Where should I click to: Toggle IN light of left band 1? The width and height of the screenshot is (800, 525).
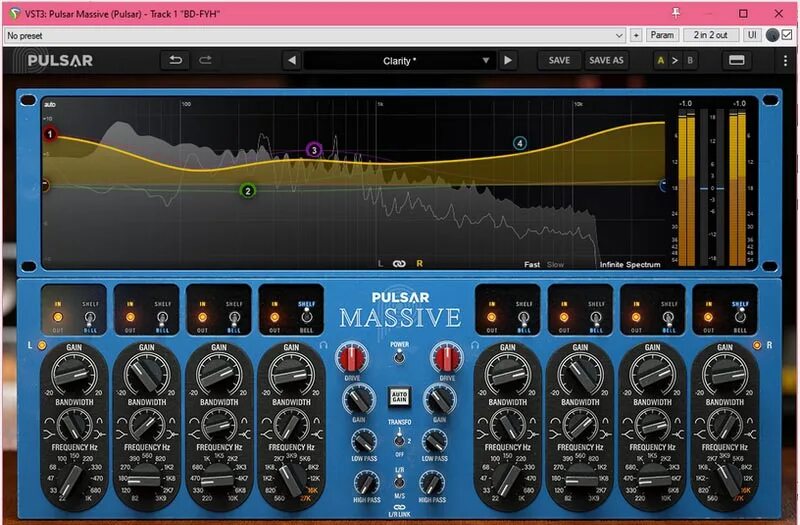point(58,317)
